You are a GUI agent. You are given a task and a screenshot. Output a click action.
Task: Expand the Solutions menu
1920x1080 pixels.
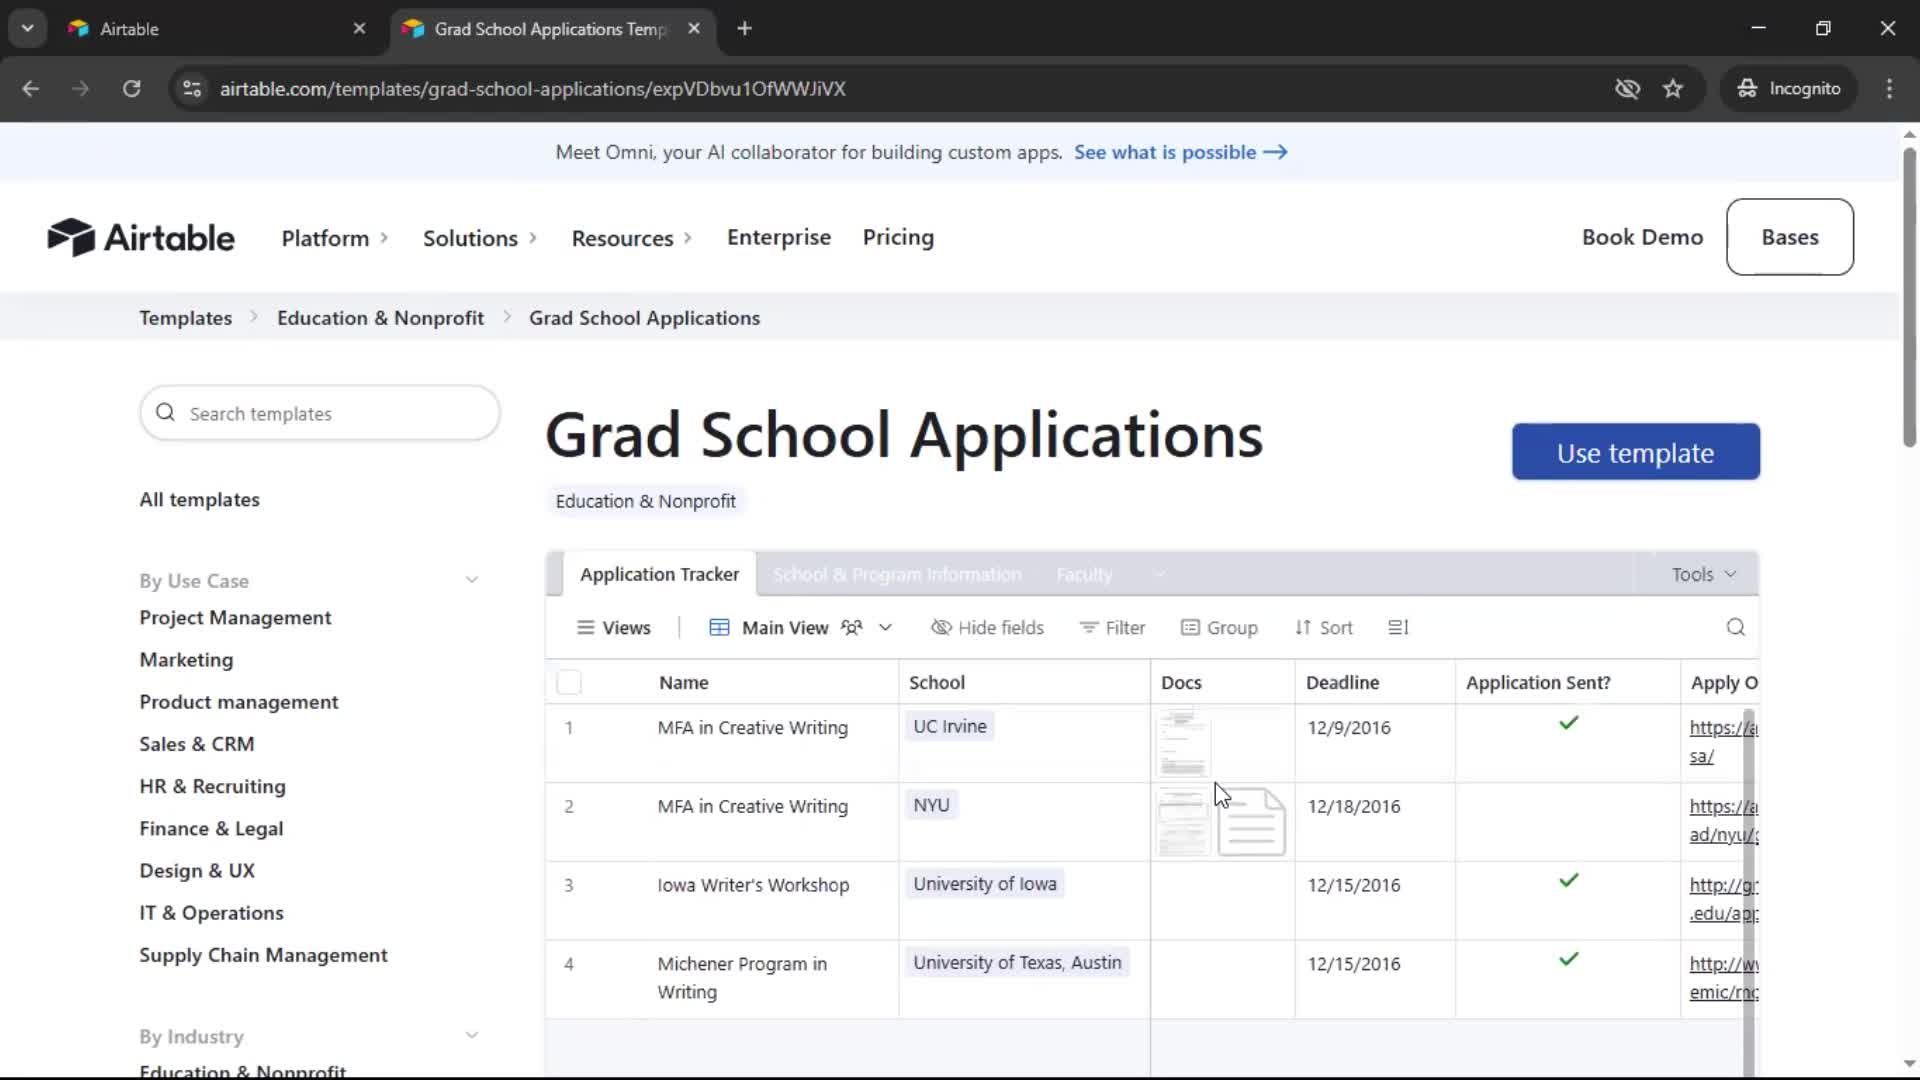tap(480, 238)
